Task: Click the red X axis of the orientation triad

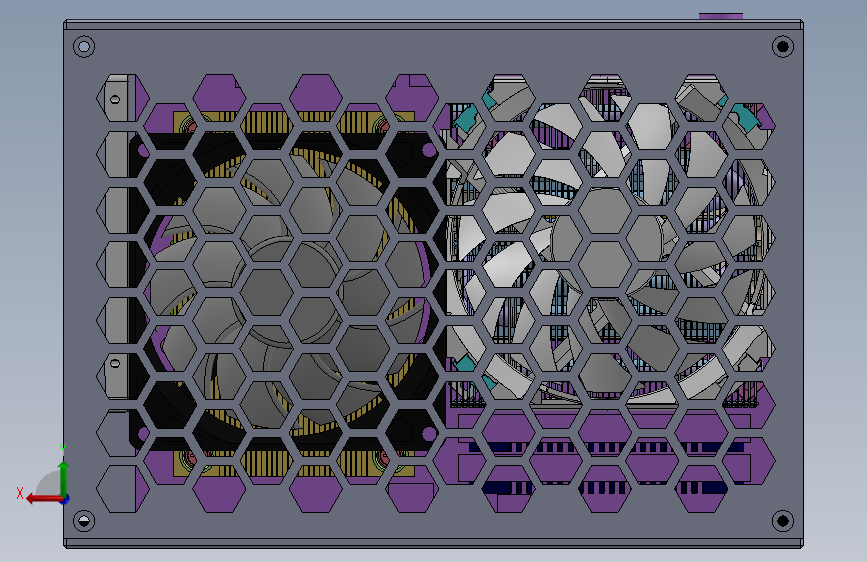Action: coord(44,499)
